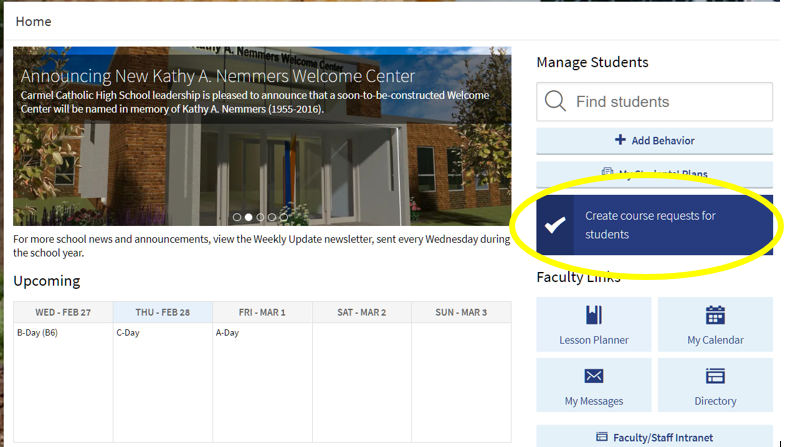Select the THU - FEB 28 column header

tap(163, 312)
